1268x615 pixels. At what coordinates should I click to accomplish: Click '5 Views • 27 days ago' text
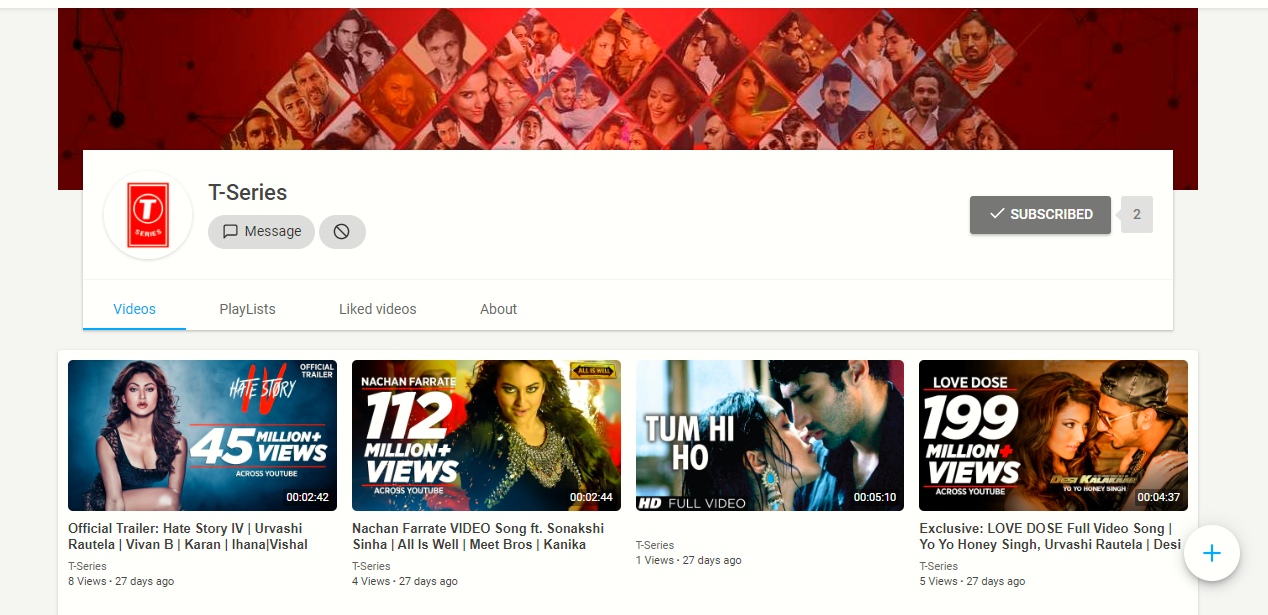click(972, 581)
